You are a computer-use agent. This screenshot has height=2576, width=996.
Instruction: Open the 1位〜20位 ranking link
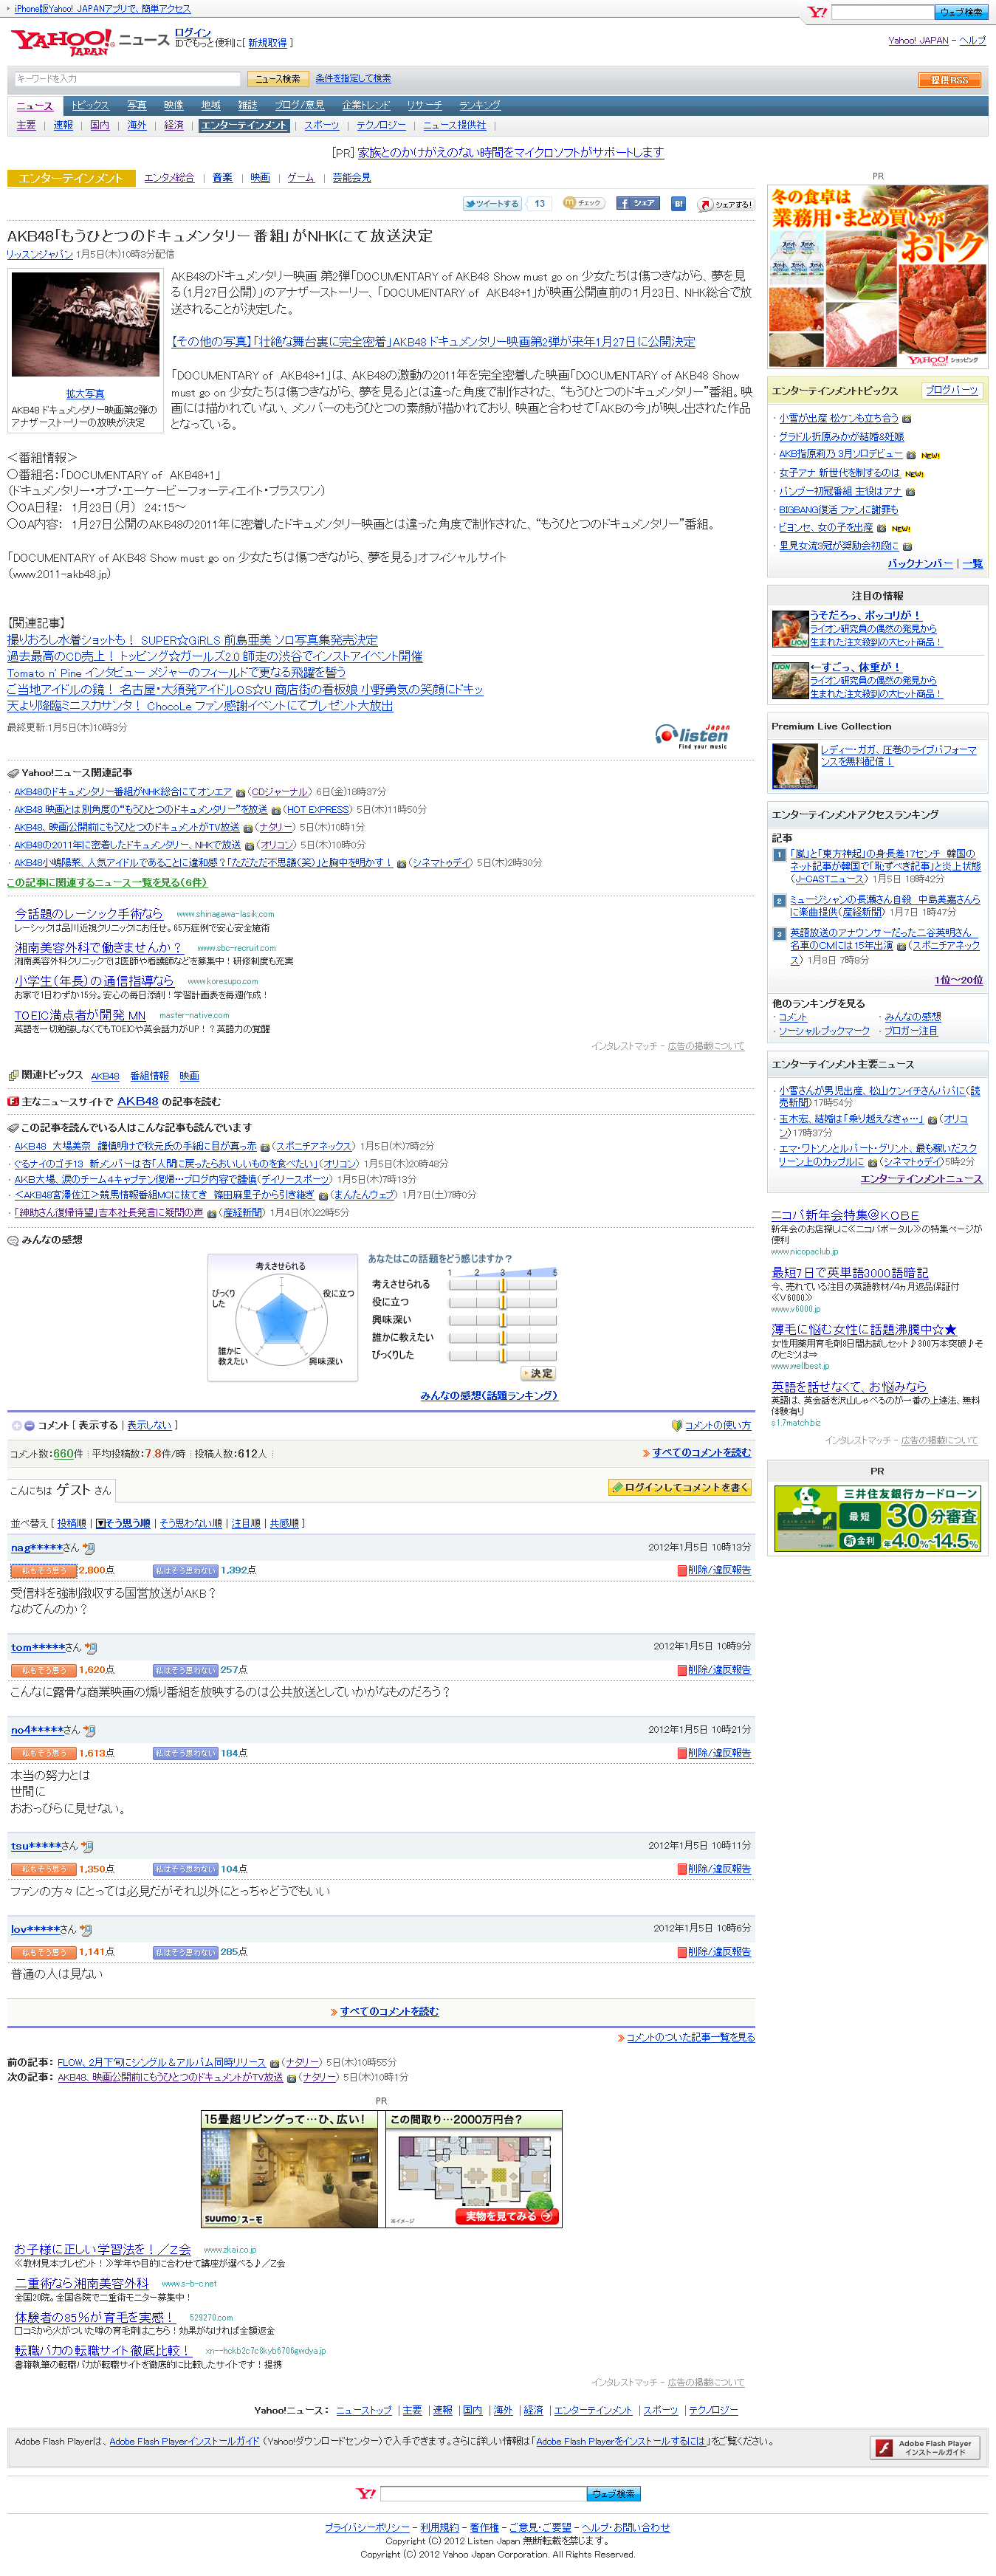[958, 980]
